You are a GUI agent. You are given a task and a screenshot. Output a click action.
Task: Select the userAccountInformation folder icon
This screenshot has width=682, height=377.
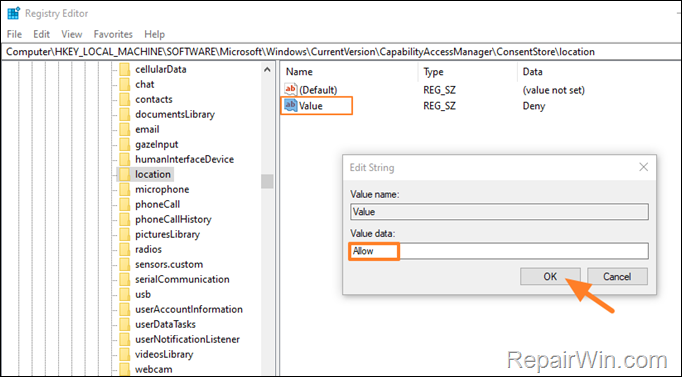pyautogui.click(x=125, y=310)
